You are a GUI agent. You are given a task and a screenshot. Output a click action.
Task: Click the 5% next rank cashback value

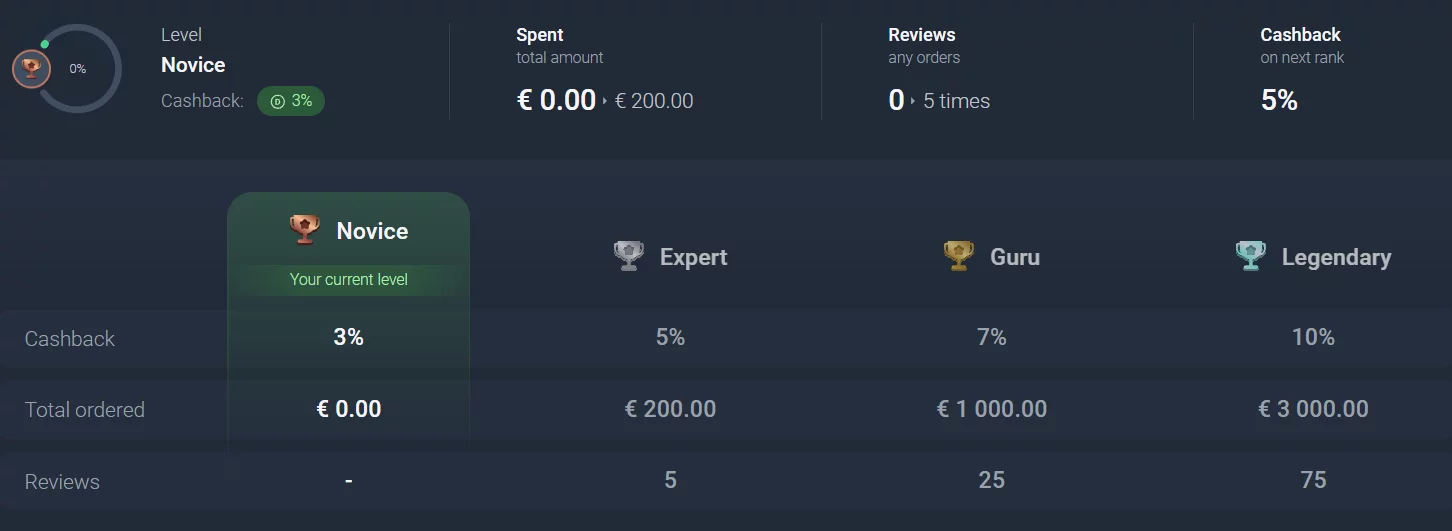(1279, 101)
